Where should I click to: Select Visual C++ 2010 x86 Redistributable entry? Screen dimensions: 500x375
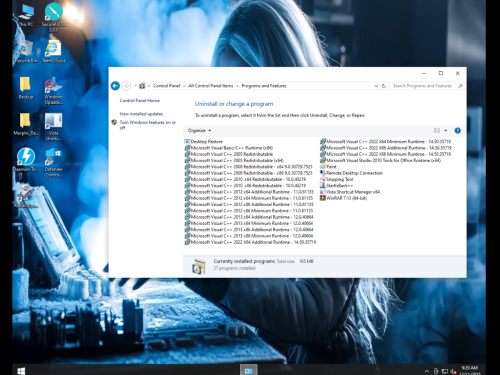point(245,186)
